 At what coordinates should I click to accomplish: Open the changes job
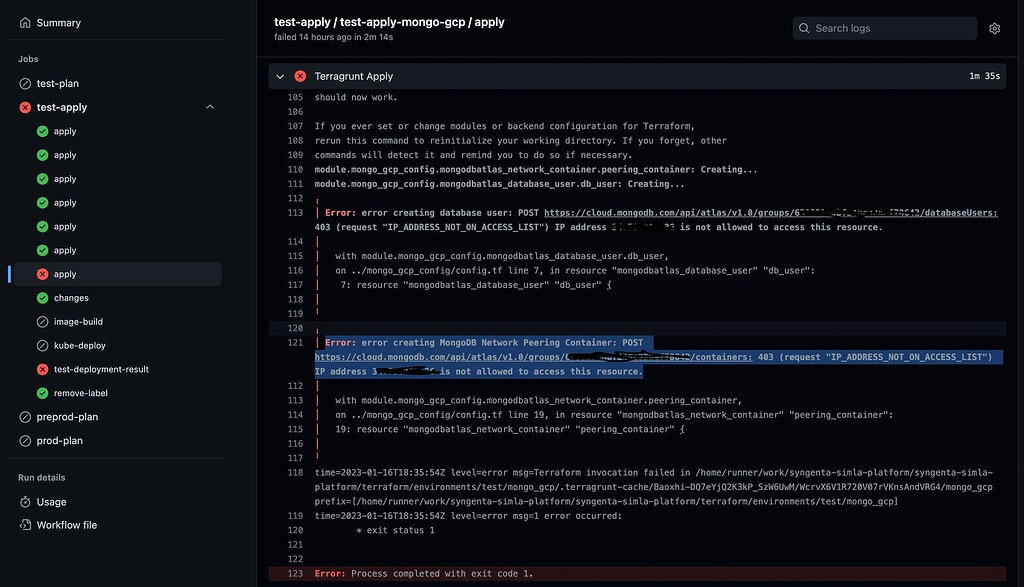[71, 298]
